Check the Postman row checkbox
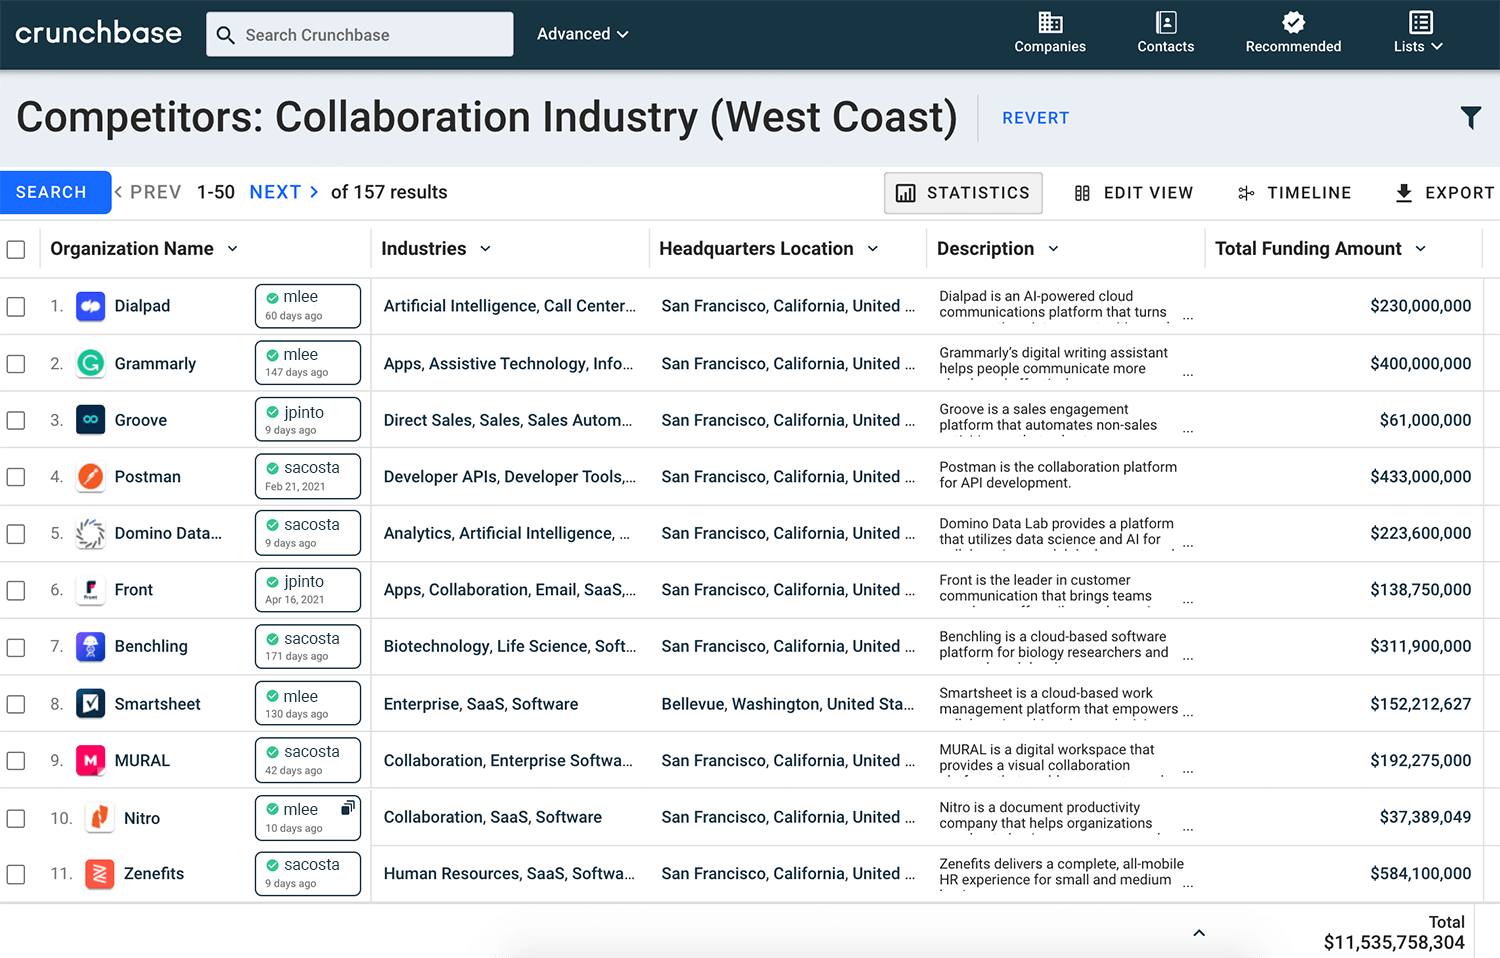This screenshot has width=1500, height=958. point(16,477)
